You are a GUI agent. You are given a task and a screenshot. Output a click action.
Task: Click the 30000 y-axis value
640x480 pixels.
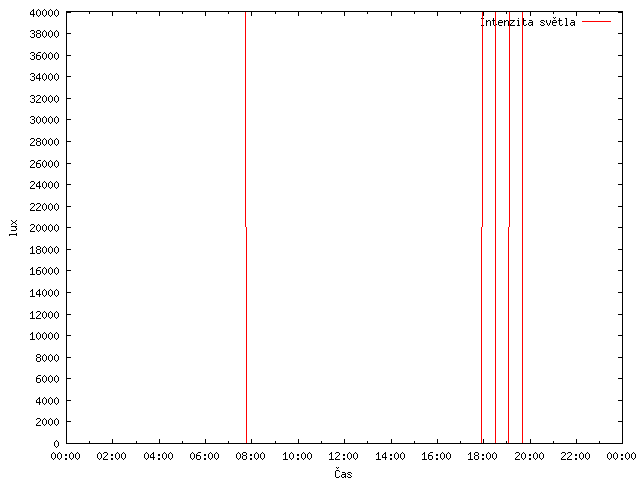44,120
